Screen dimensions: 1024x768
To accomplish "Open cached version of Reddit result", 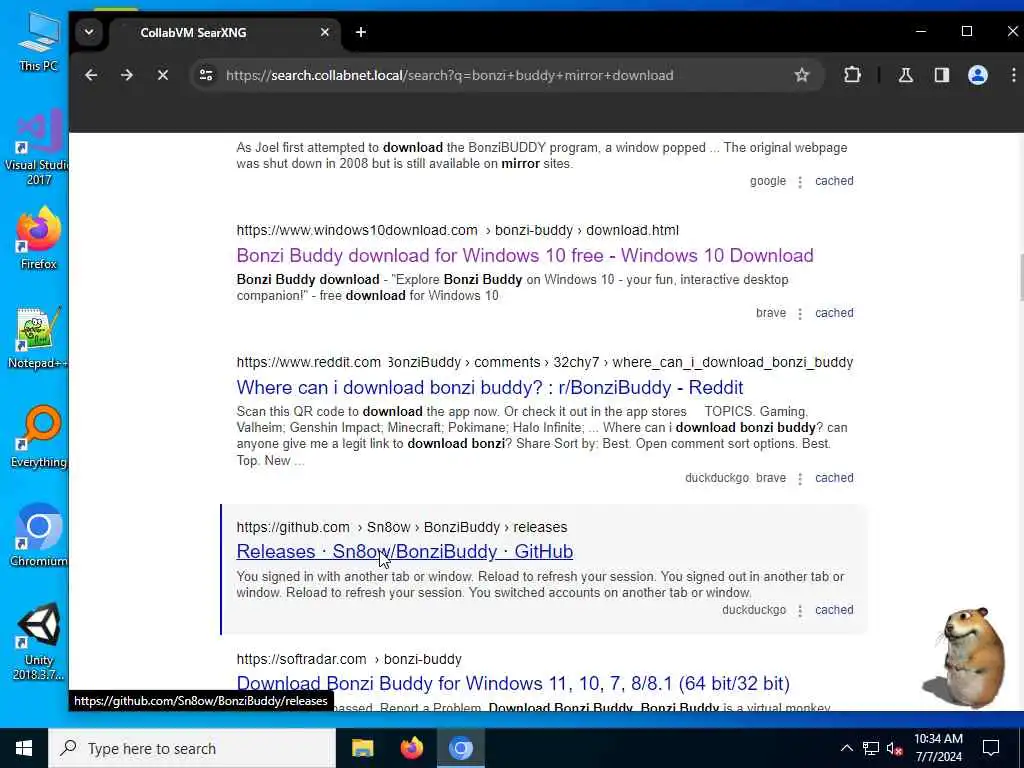I will pos(834,477).
